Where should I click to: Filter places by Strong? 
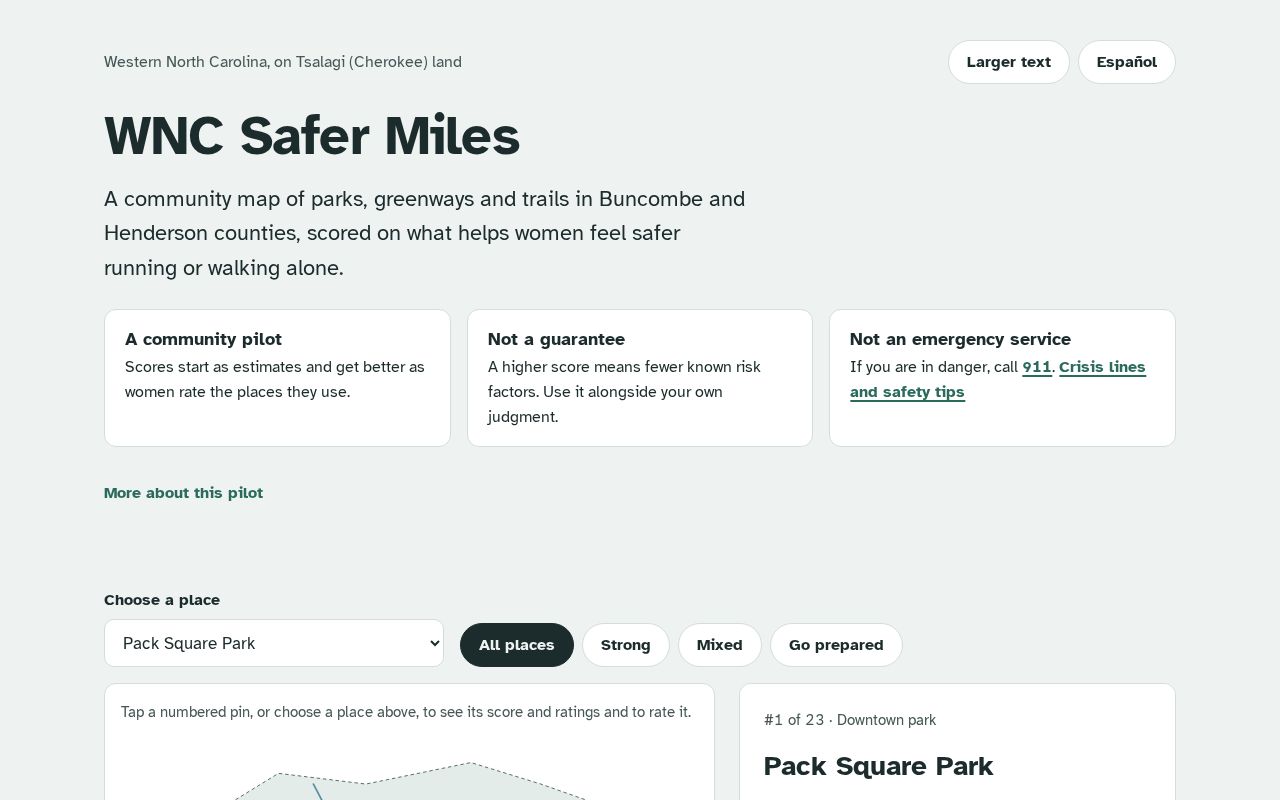tap(626, 645)
